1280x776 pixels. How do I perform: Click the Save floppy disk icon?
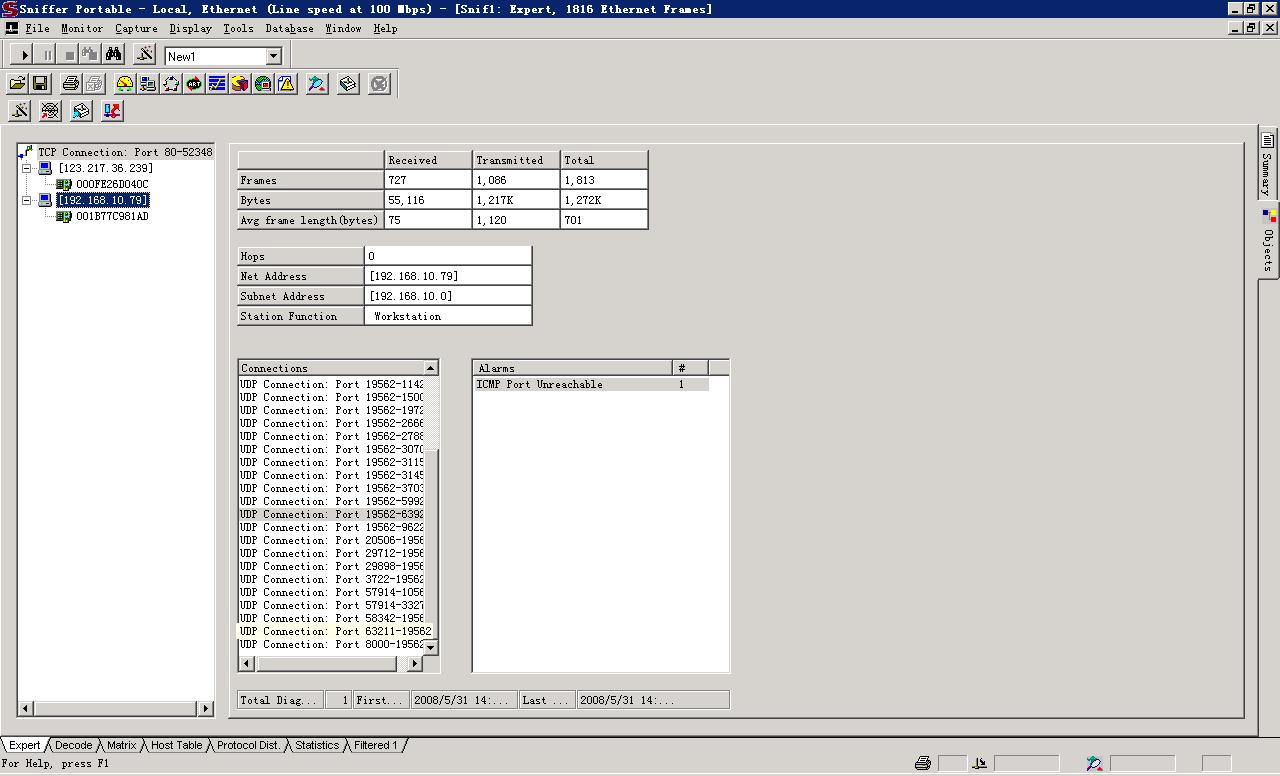(40, 84)
